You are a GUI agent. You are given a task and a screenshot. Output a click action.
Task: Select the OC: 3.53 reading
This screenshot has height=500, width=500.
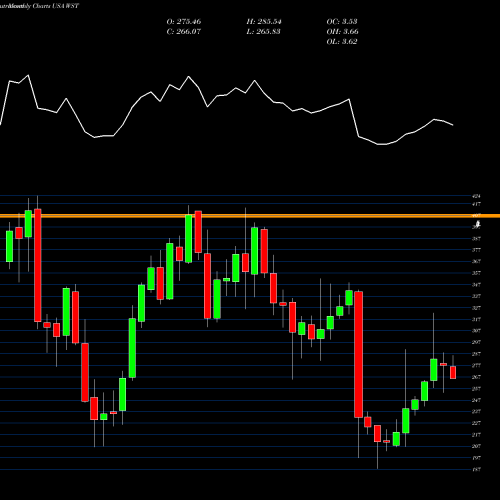tap(342, 22)
